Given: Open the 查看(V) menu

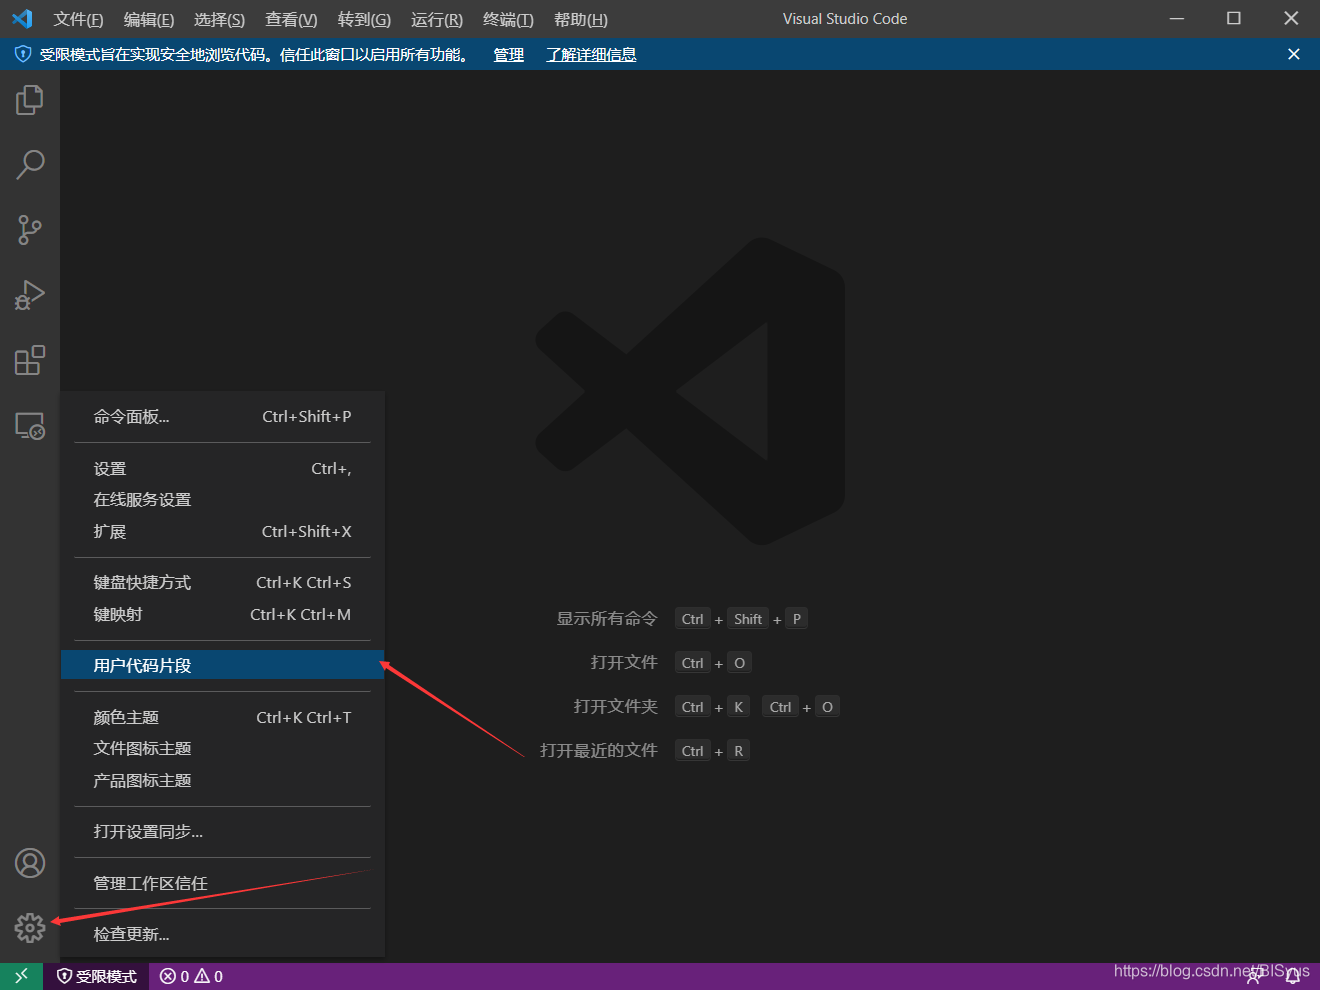Looking at the screenshot, I should (x=291, y=20).
